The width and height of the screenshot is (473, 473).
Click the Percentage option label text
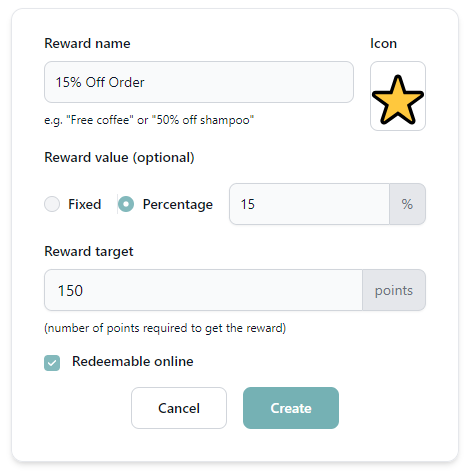click(178, 204)
